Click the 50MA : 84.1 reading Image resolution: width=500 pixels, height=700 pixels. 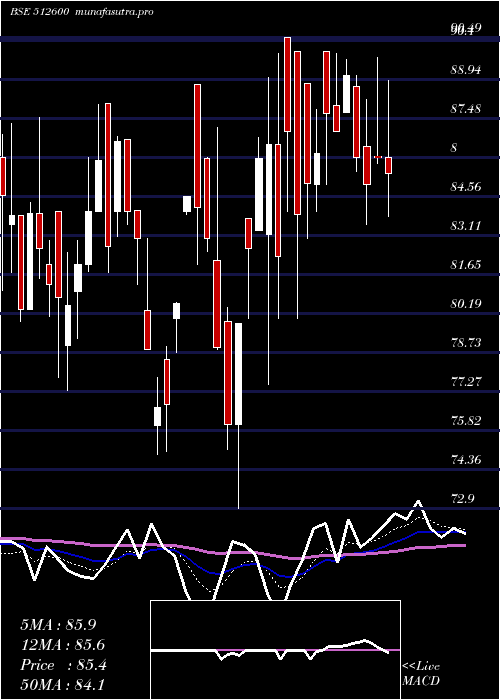(x=63, y=685)
